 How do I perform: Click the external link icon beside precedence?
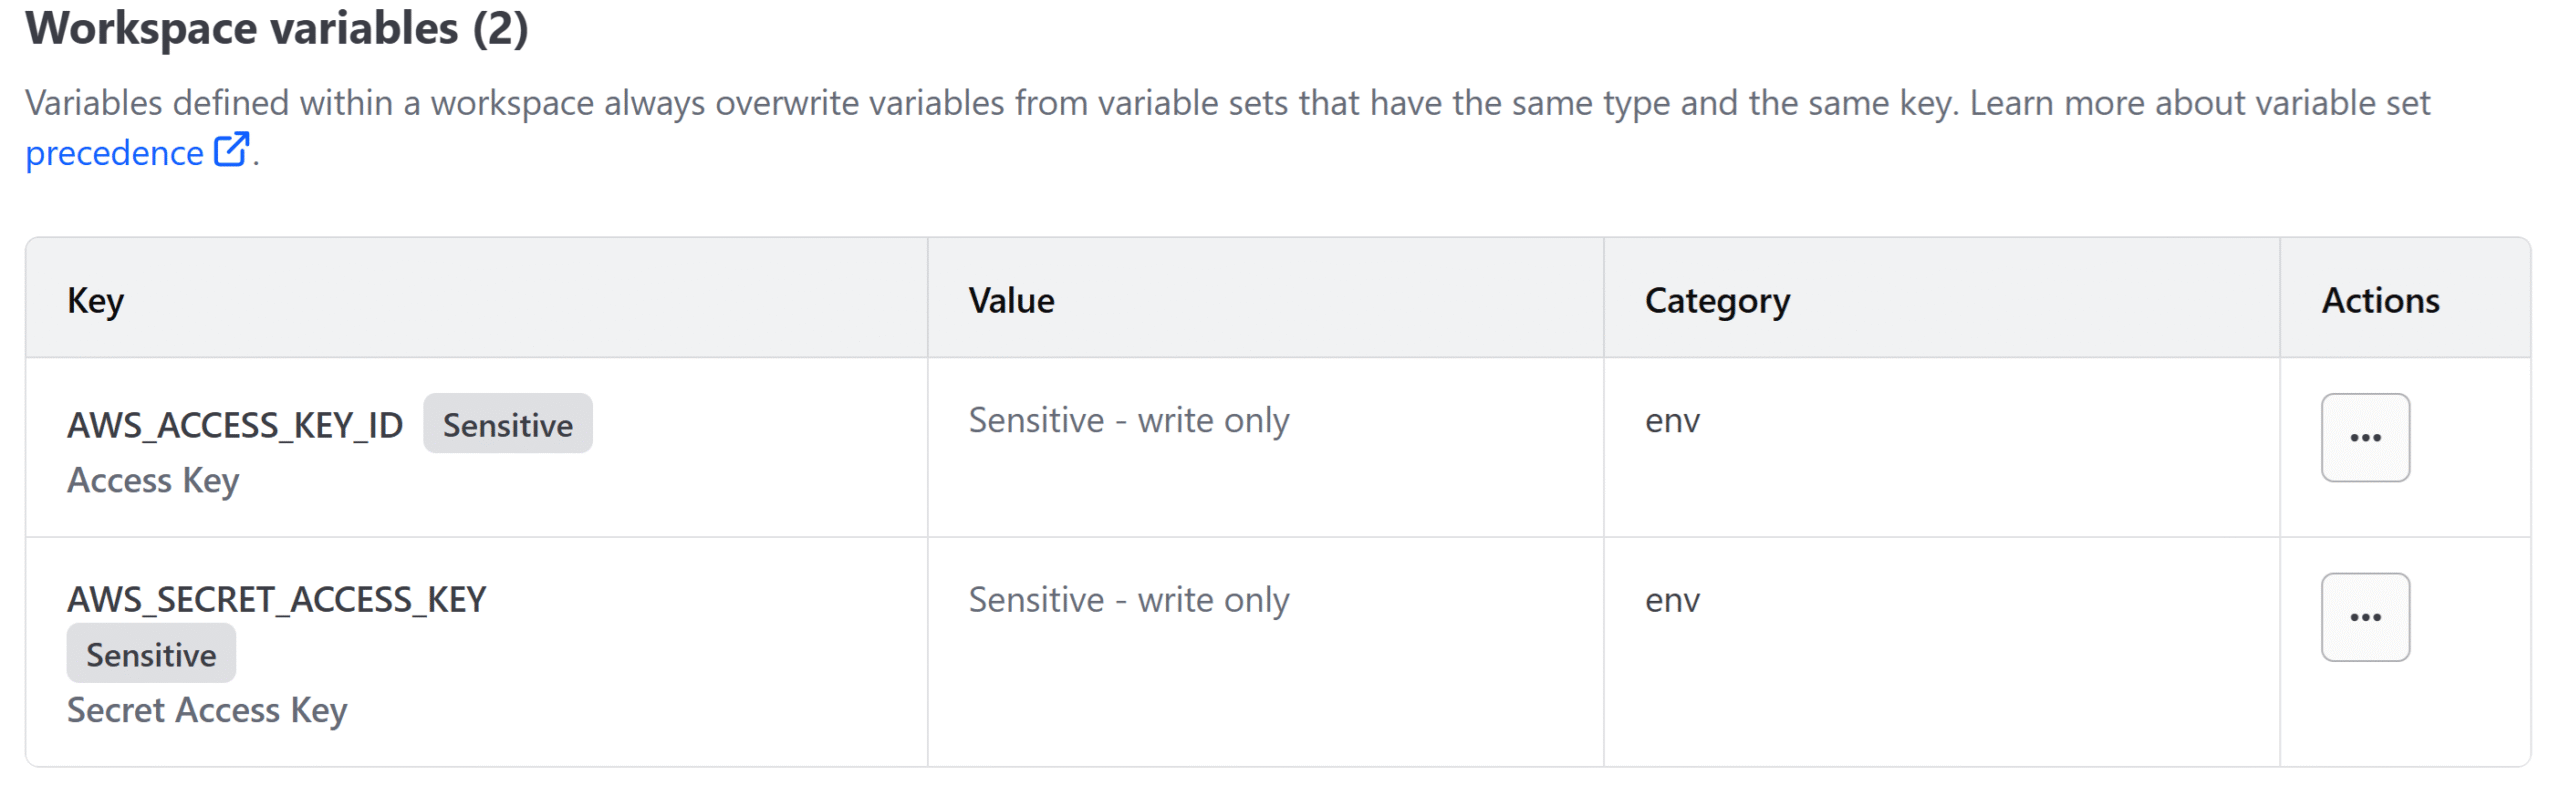(232, 150)
